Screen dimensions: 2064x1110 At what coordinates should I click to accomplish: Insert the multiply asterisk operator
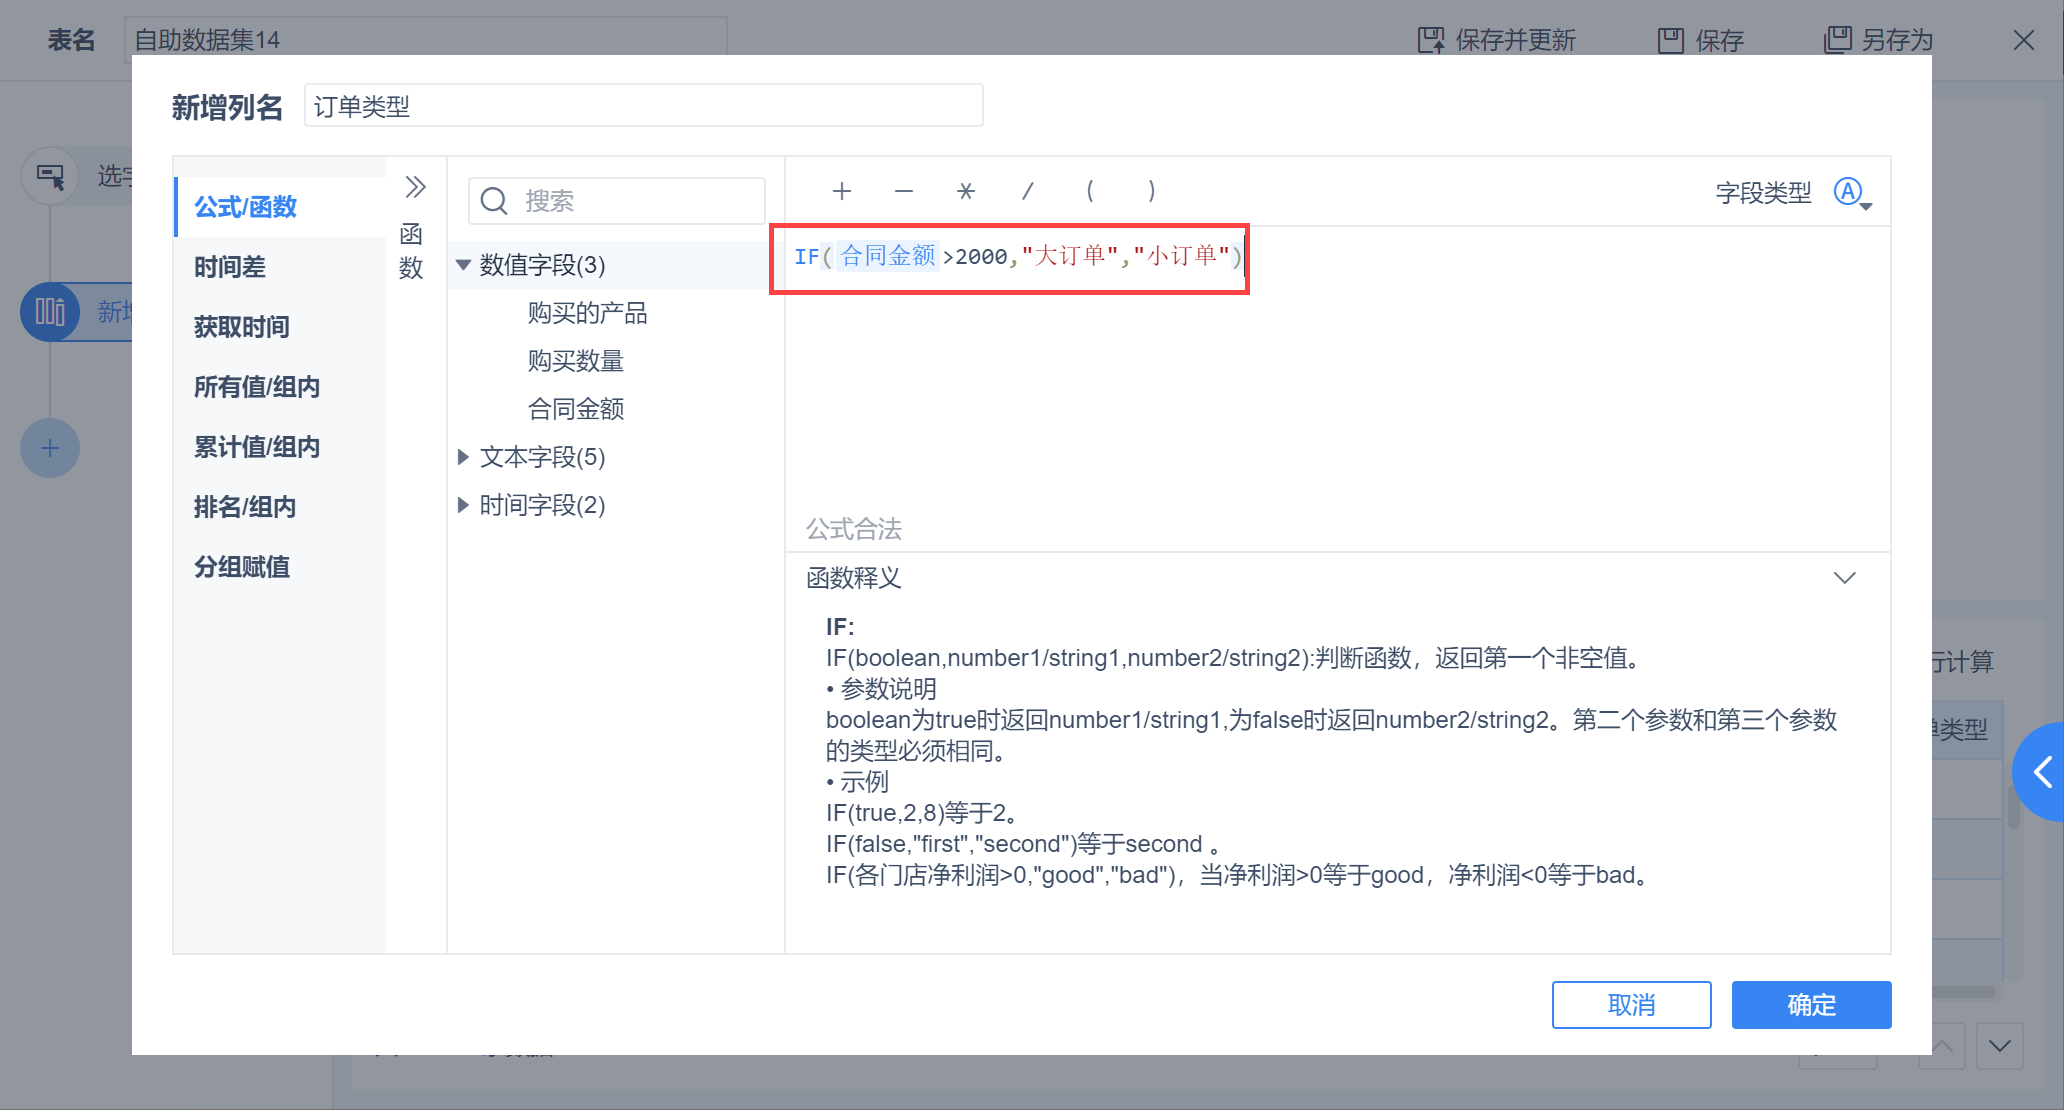point(965,191)
